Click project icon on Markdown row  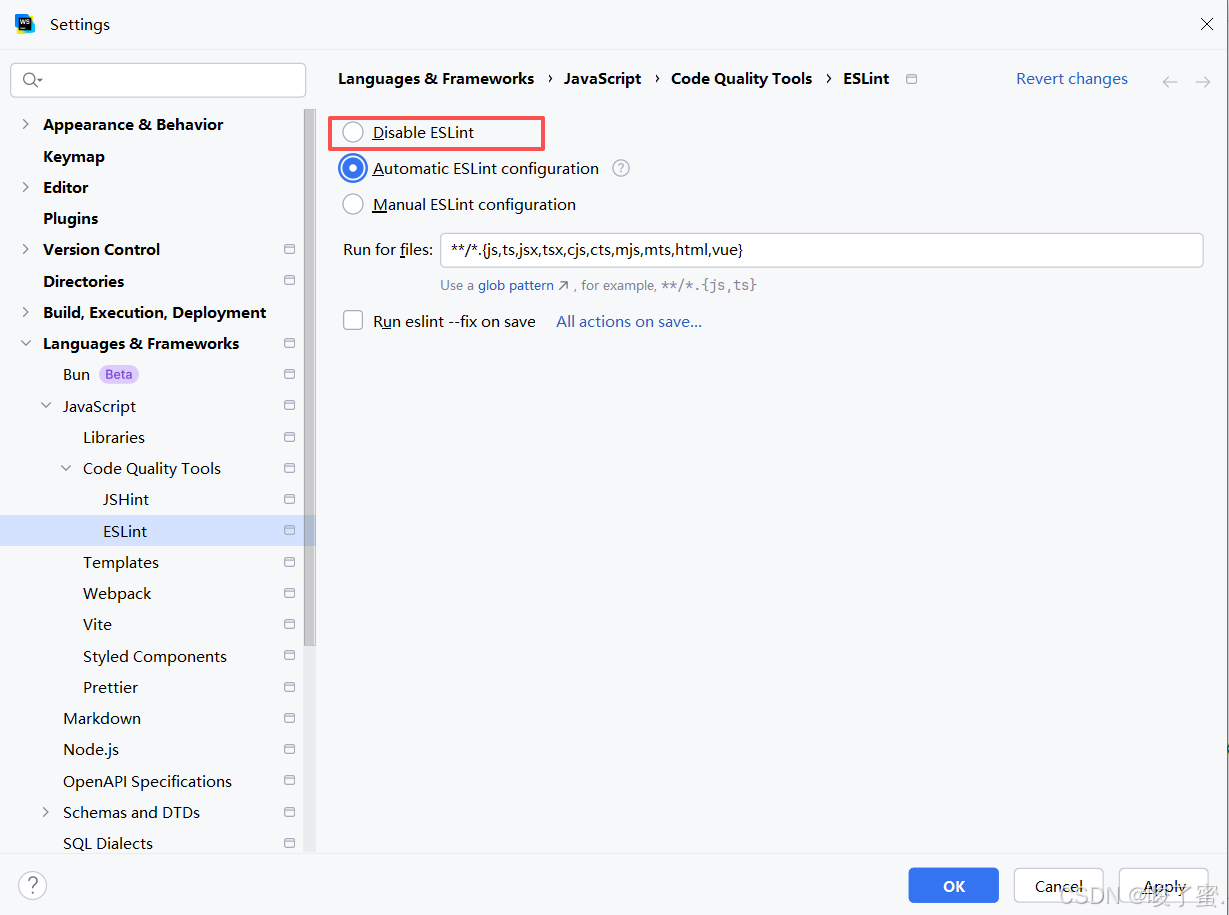pos(289,718)
